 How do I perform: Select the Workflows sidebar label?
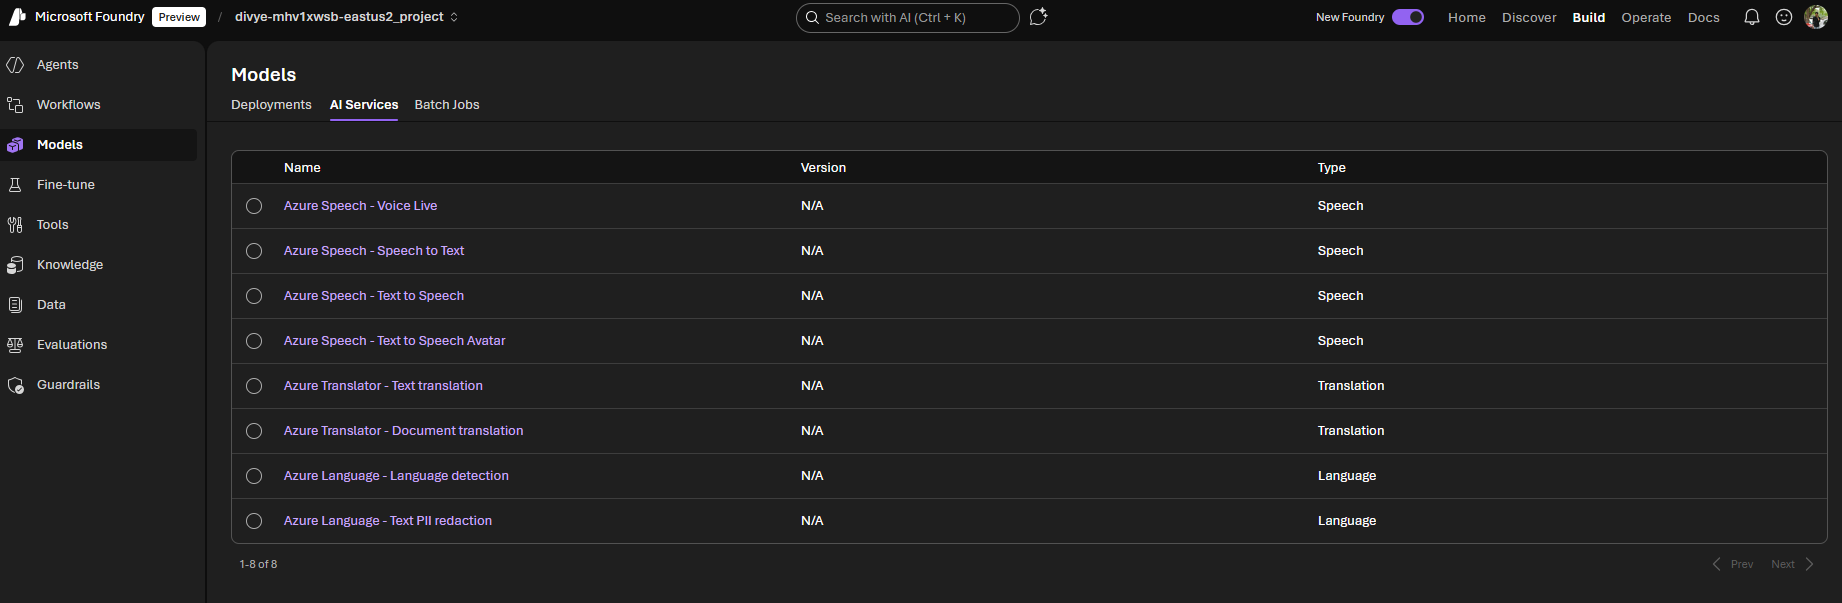point(69,105)
